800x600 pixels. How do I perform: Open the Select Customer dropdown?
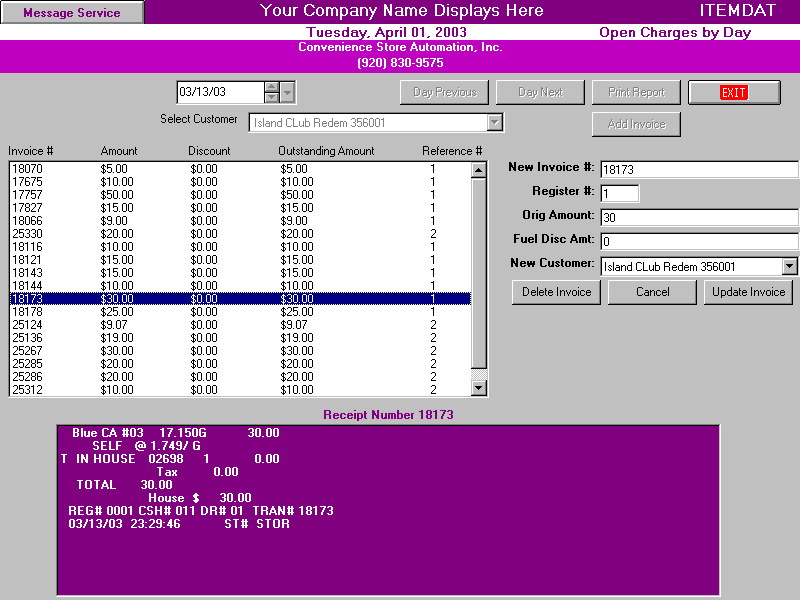(x=493, y=123)
